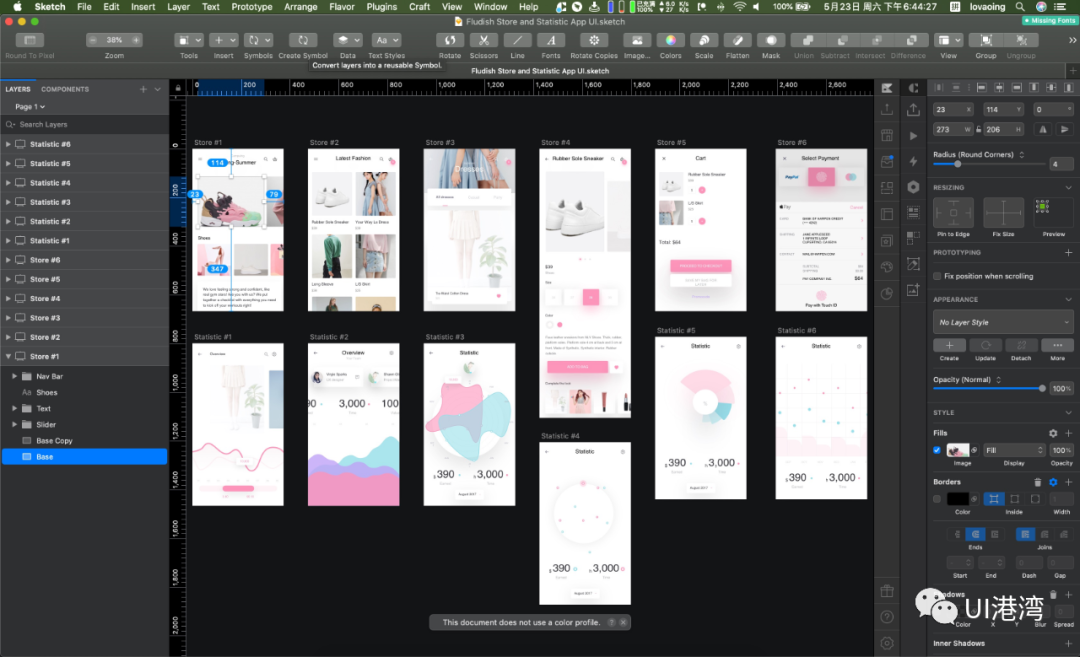1080x657 pixels.
Task: Apply Mask from the toolbar
Action: [x=771, y=40]
